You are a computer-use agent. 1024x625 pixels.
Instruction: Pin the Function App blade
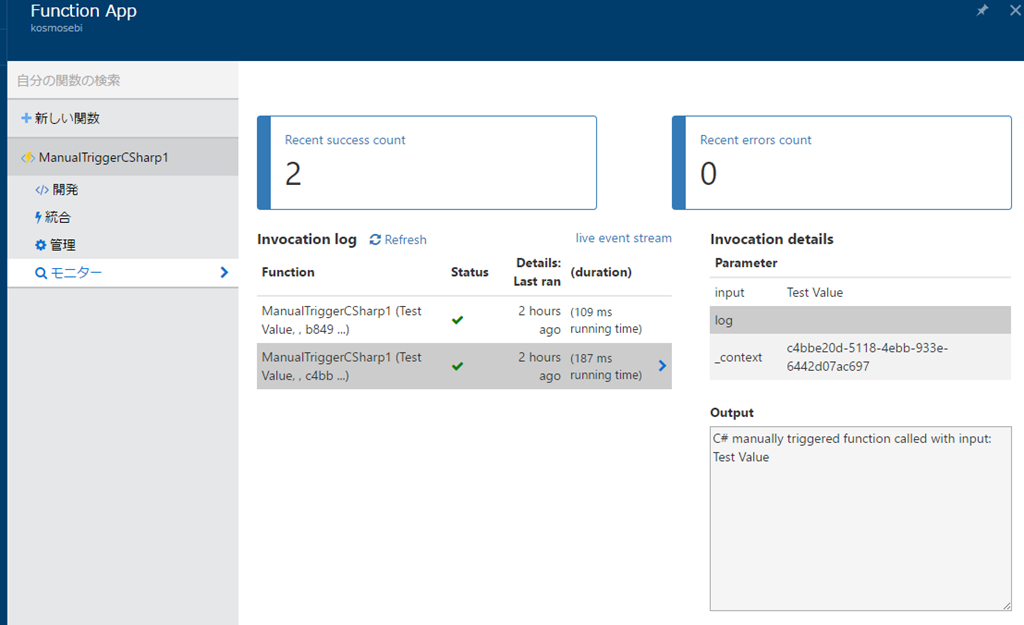982,10
